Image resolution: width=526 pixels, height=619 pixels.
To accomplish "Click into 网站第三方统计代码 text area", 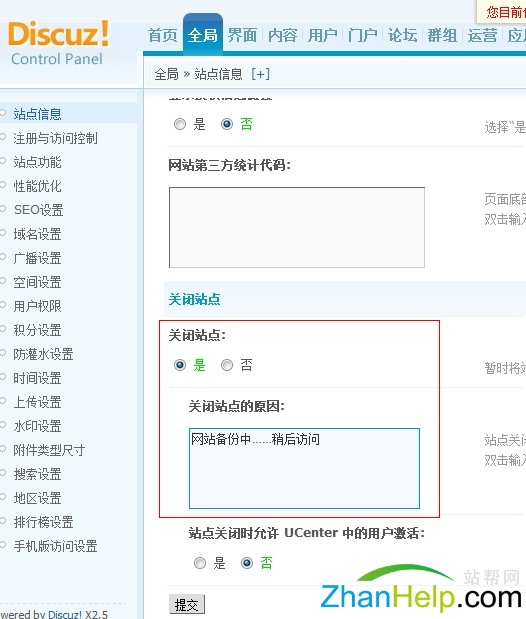I will click(x=297, y=227).
